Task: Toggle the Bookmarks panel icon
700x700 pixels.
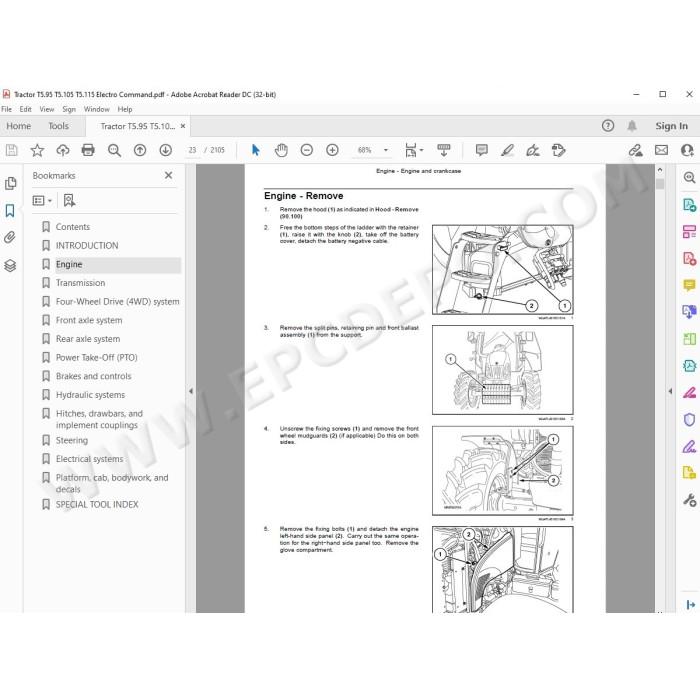Action: point(10,210)
